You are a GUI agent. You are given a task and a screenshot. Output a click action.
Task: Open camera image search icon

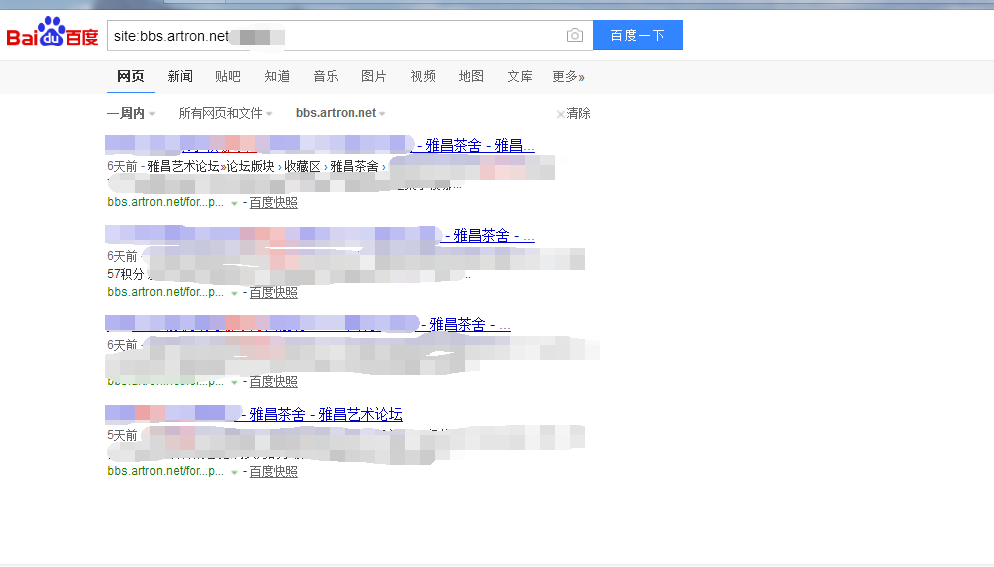tap(574, 36)
